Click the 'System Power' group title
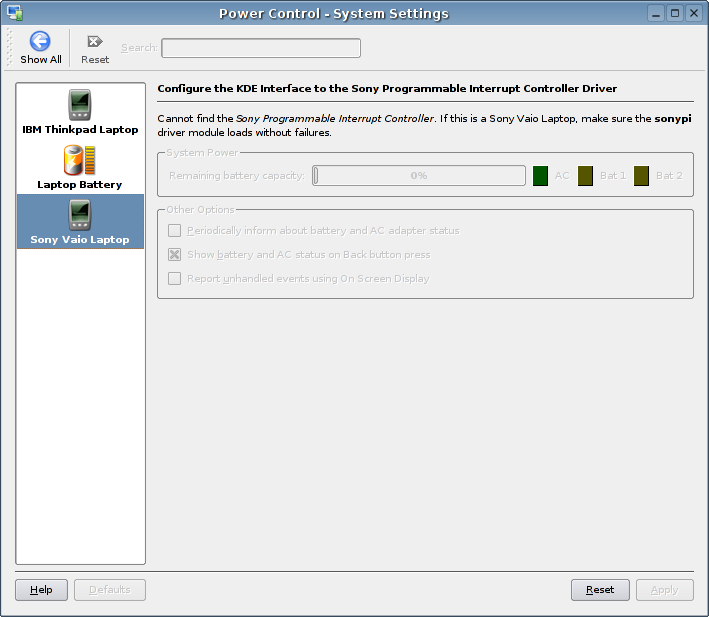Viewport: 709px width, 617px height. [x=202, y=153]
